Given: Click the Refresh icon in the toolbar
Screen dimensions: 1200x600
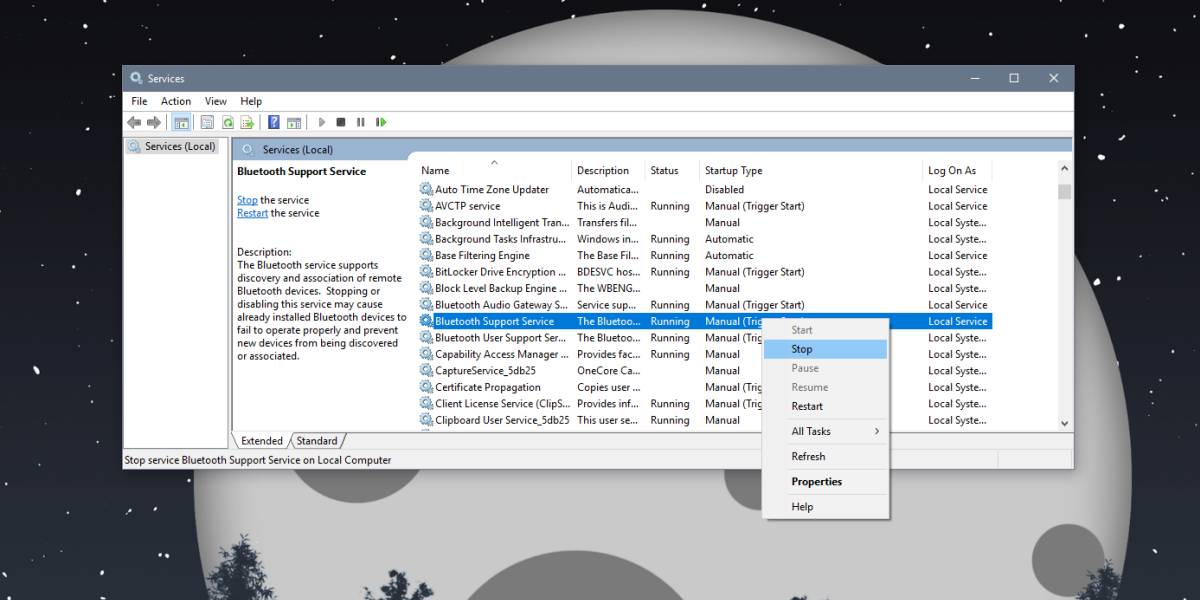Looking at the screenshot, I should pos(229,122).
